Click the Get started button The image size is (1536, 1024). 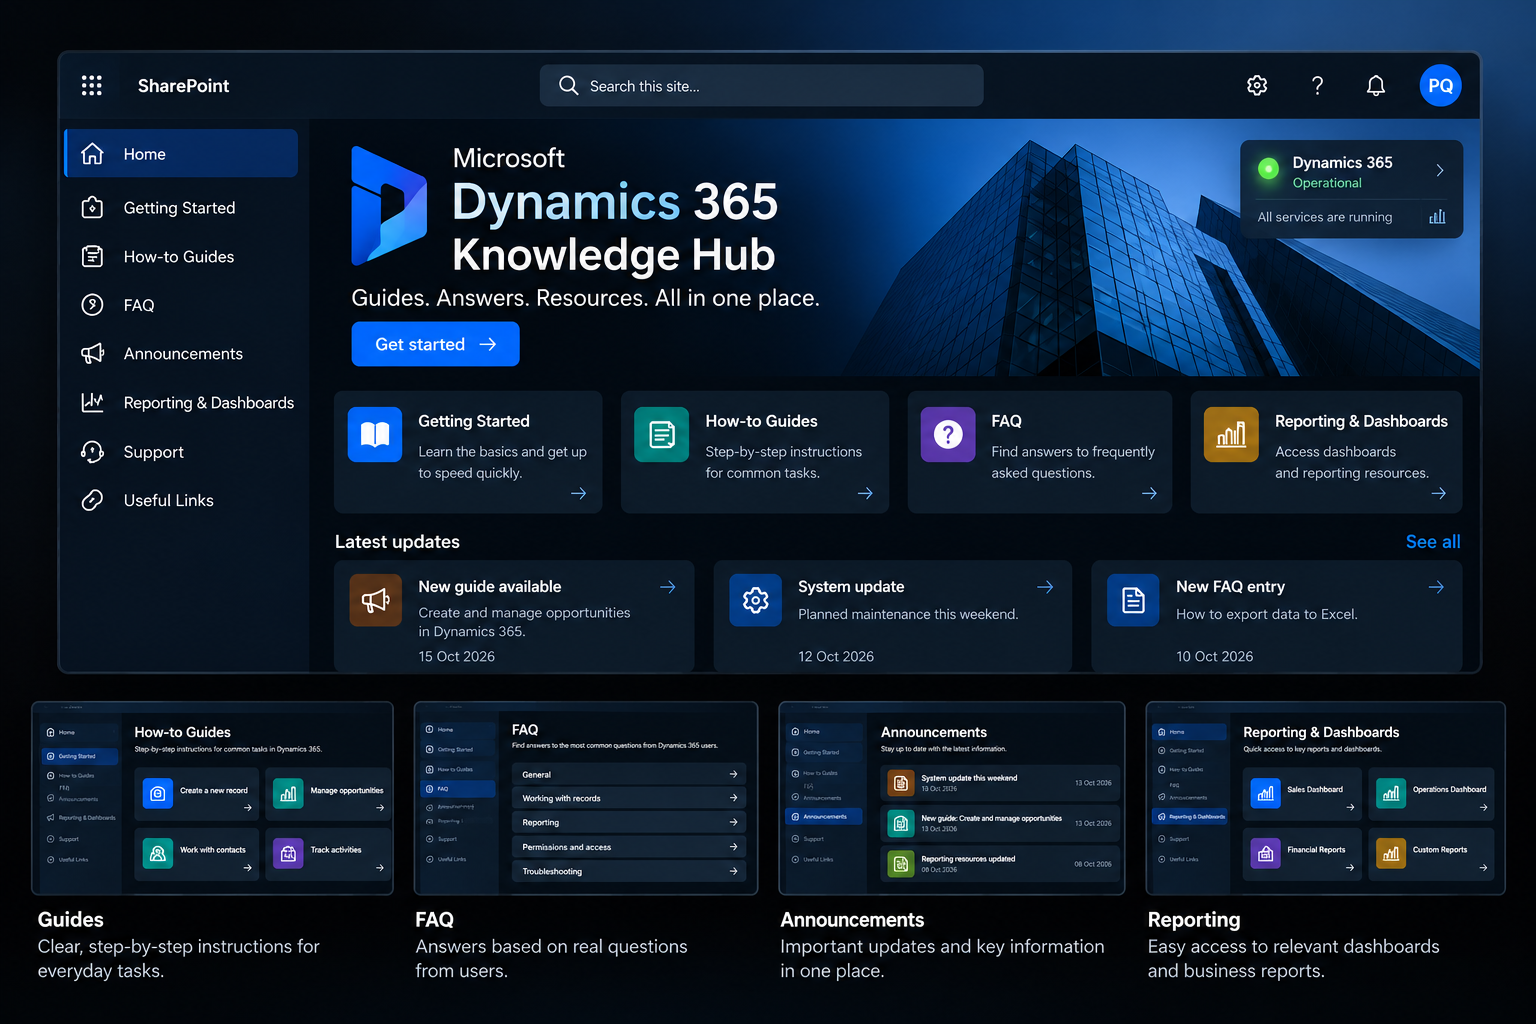(435, 344)
